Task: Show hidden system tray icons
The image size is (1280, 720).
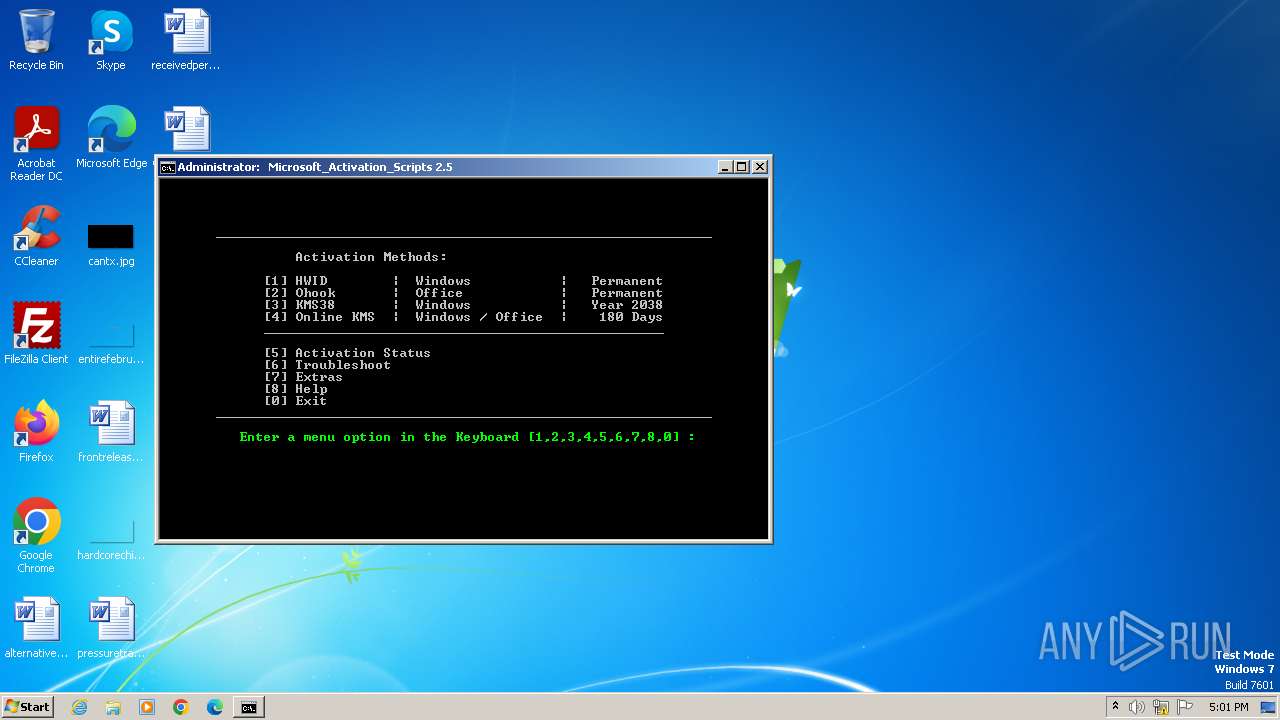Action: pos(1115,707)
